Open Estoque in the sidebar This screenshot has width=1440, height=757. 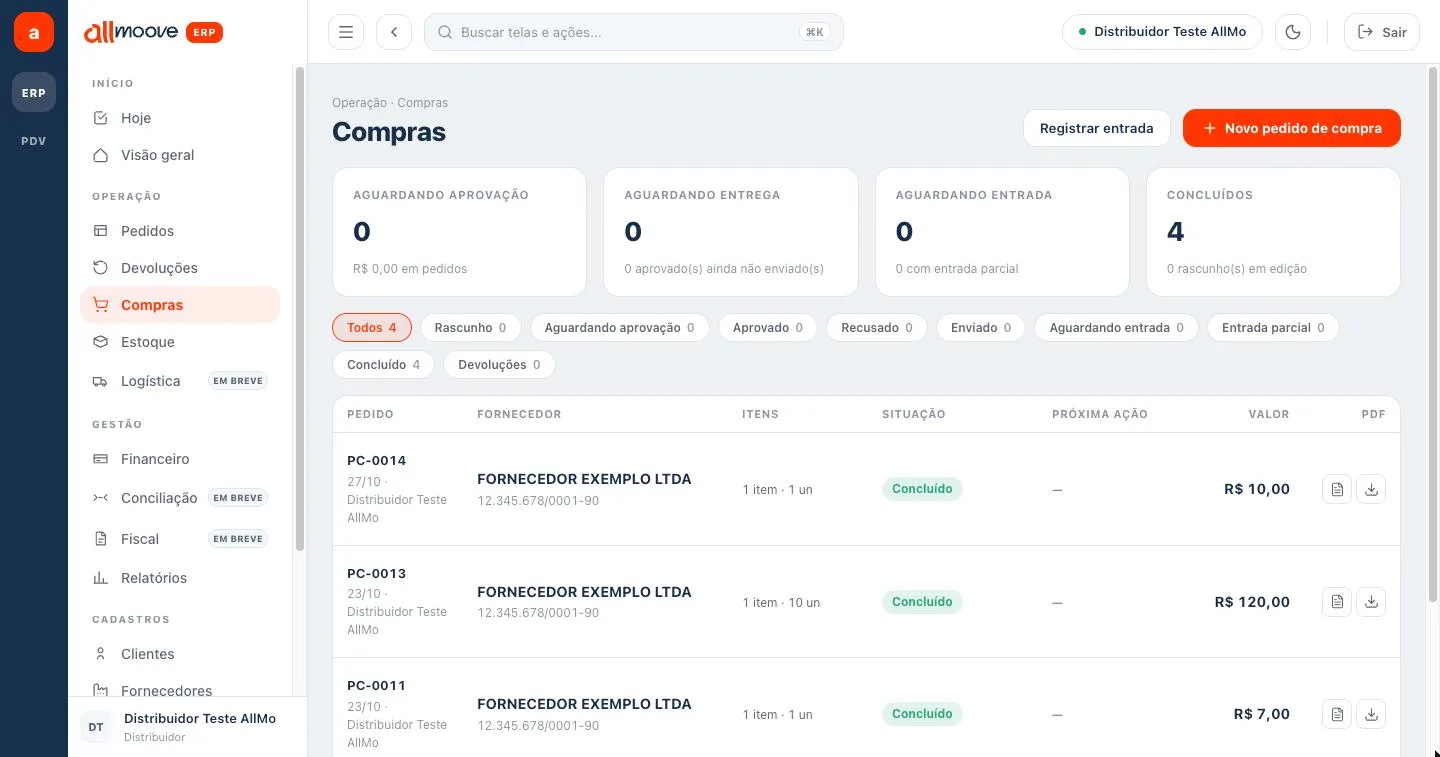(x=180, y=342)
